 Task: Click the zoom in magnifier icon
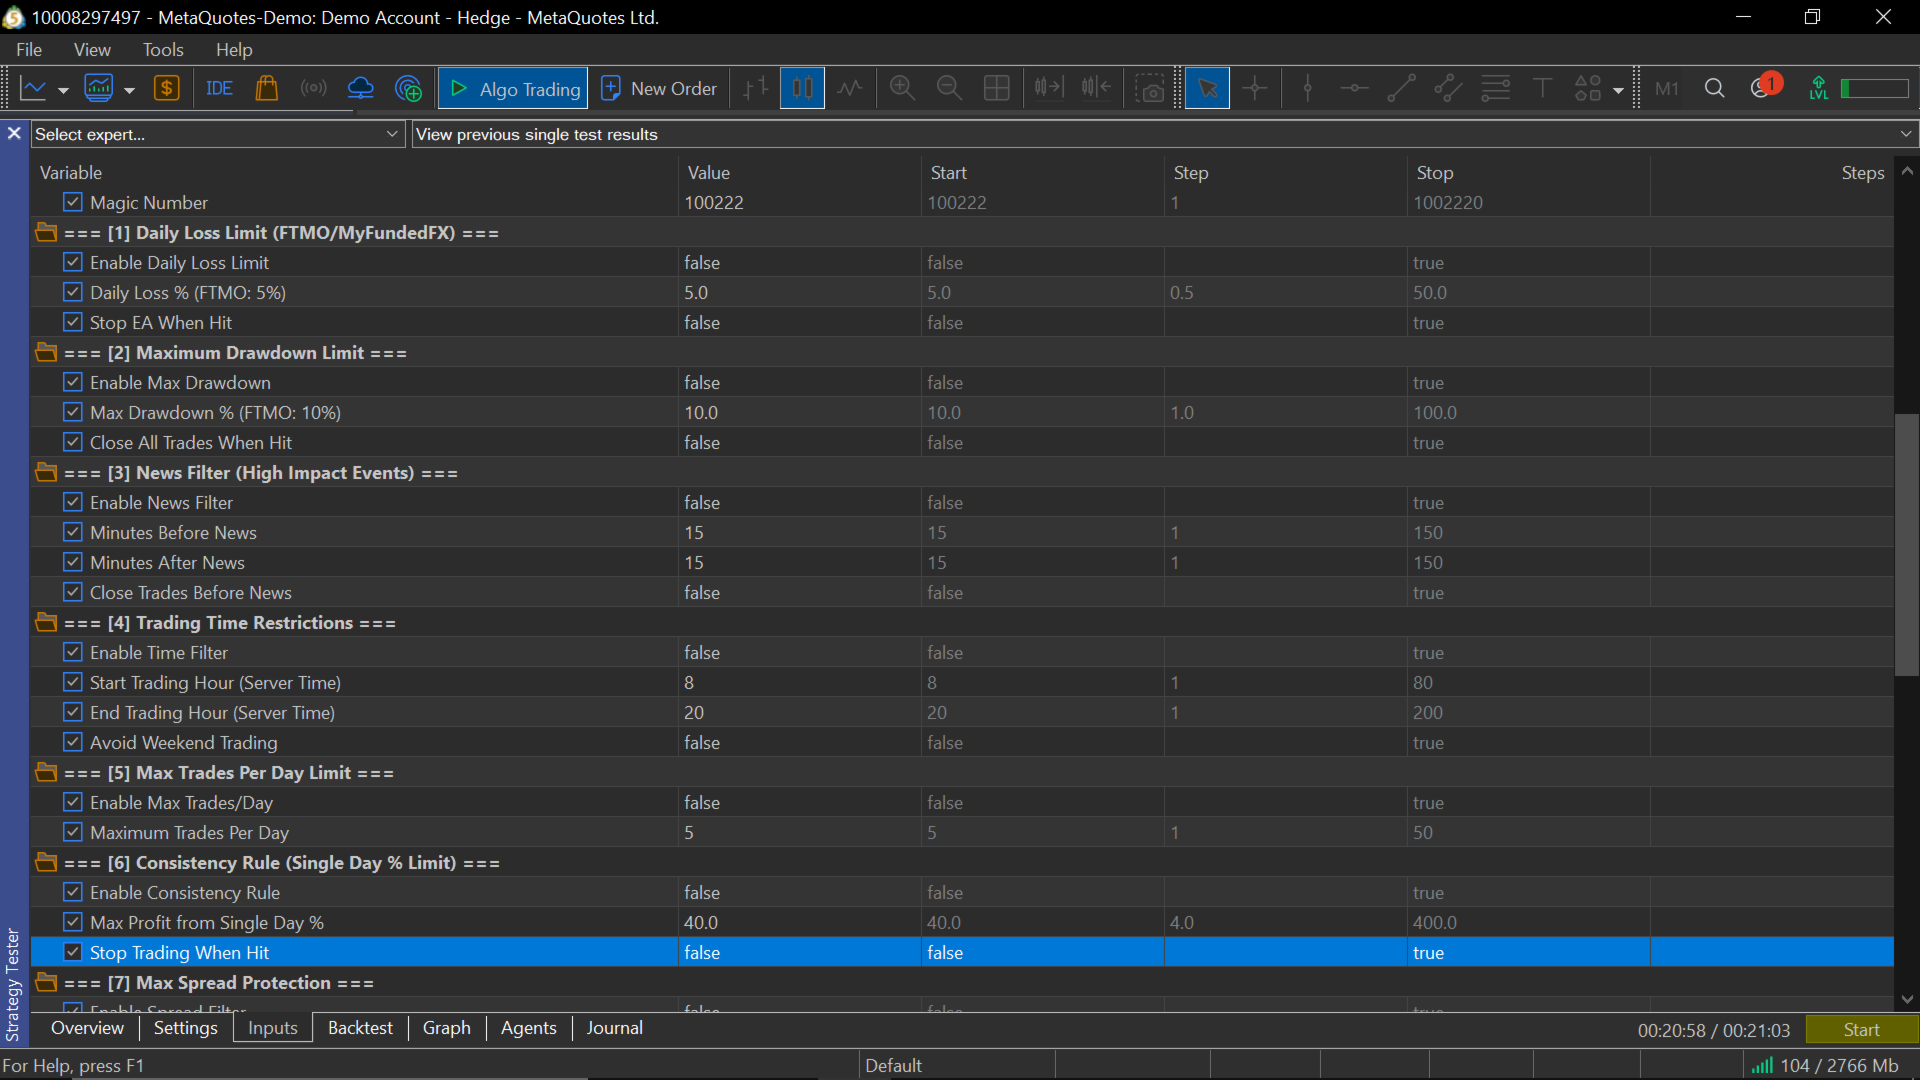point(902,89)
